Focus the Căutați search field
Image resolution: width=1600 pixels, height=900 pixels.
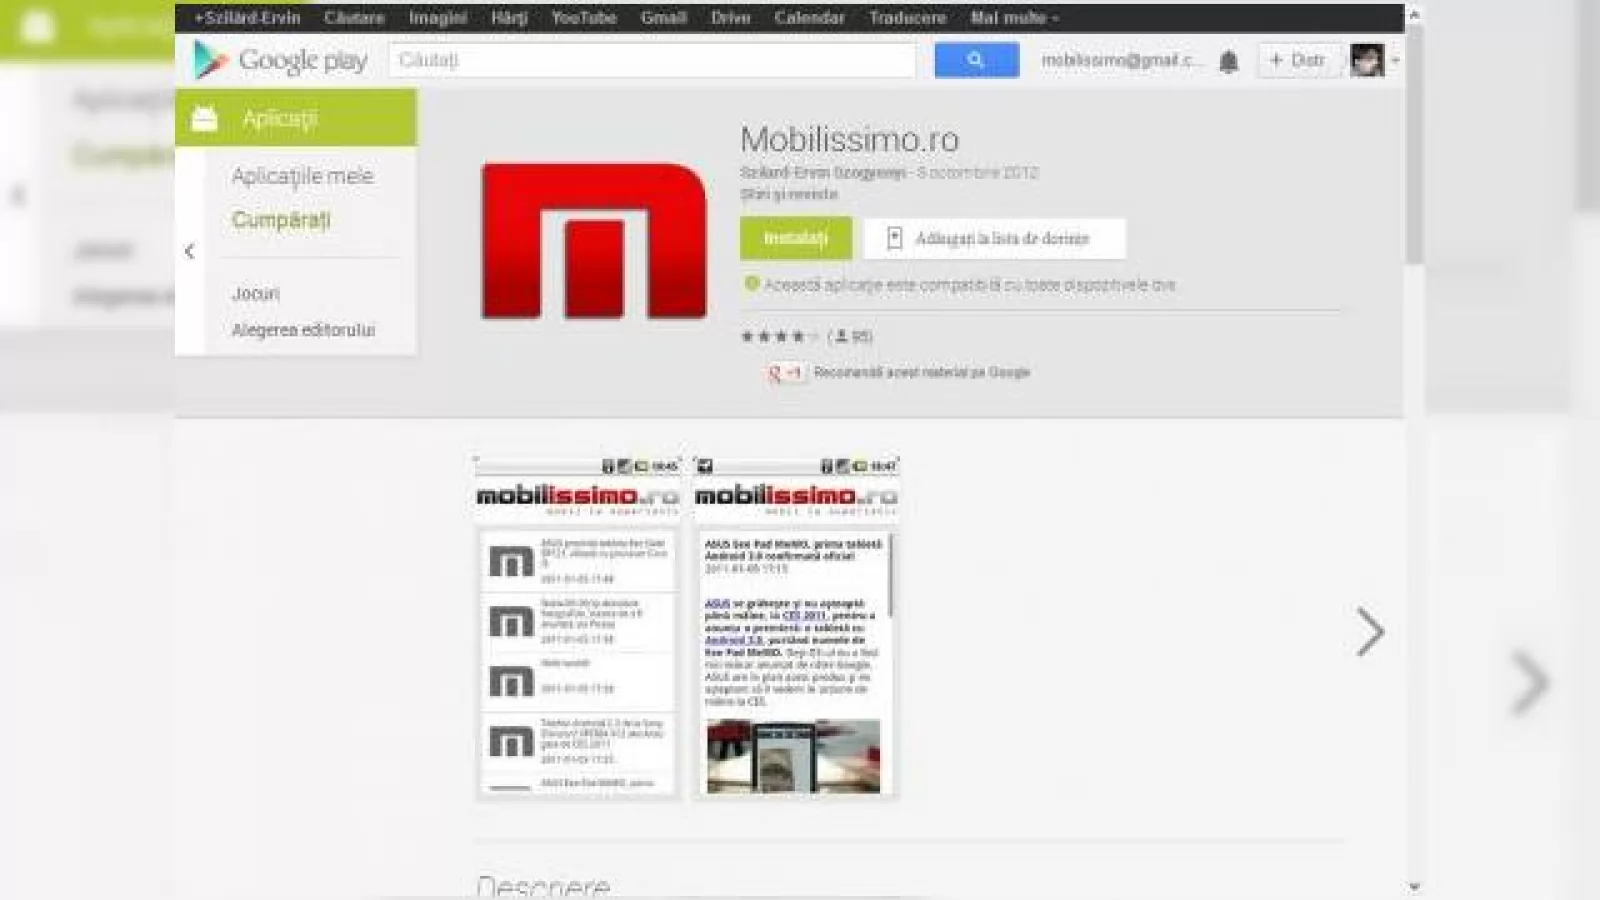(x=652, y=60)
